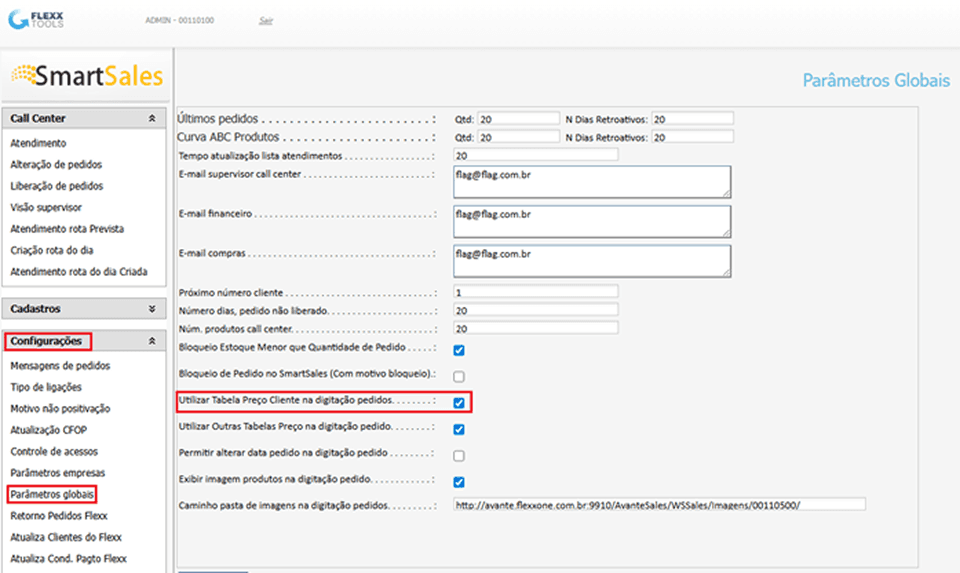This screenshot has width=960, height=573.
Task: Open Controle de acessos
Action: 54,451
